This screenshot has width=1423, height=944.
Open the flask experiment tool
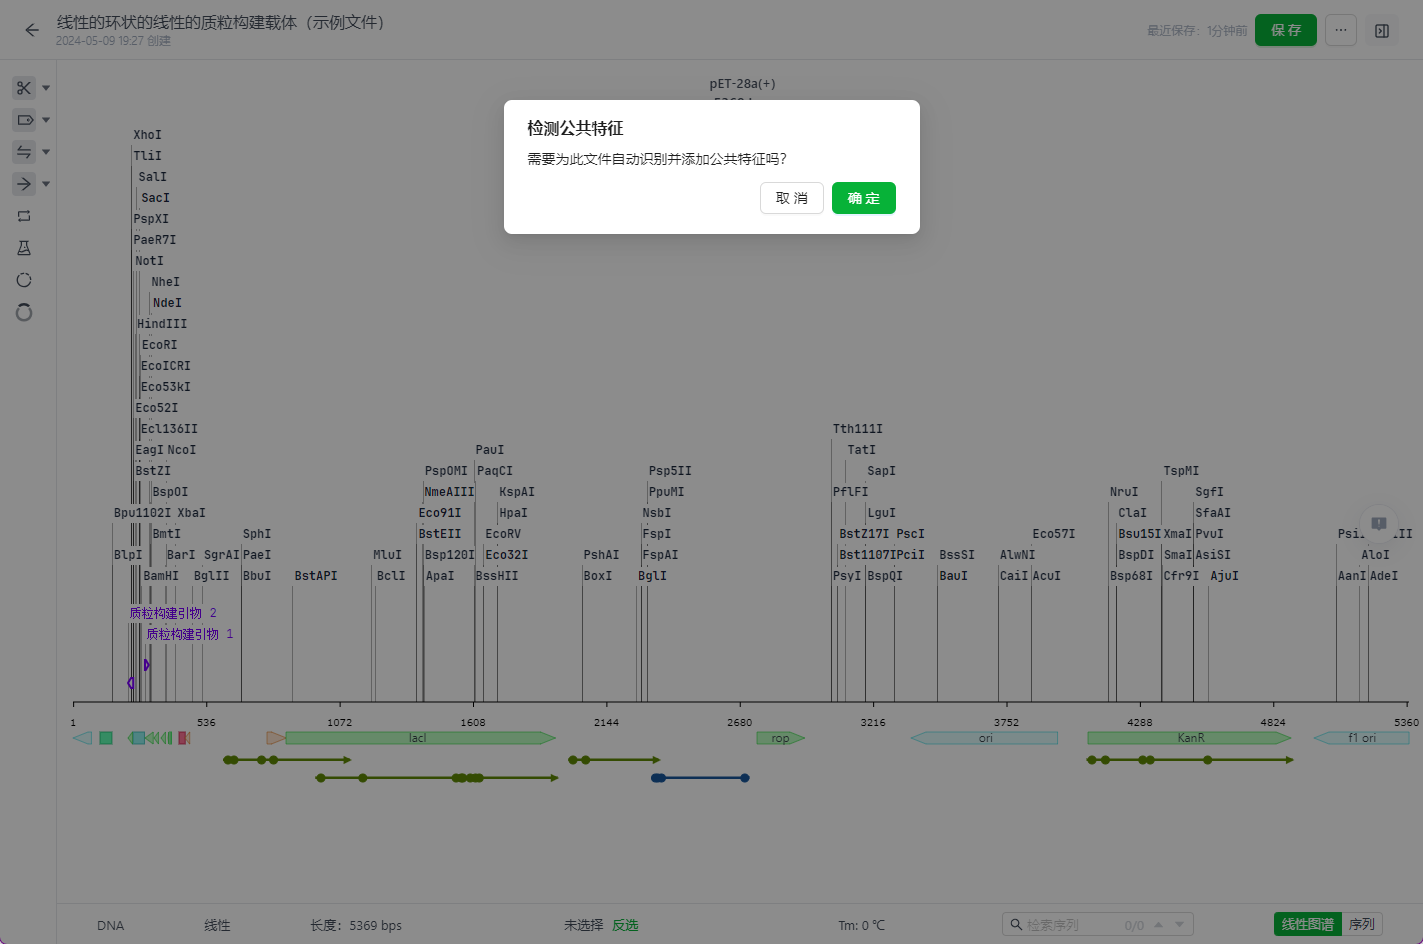pos(24,248)
